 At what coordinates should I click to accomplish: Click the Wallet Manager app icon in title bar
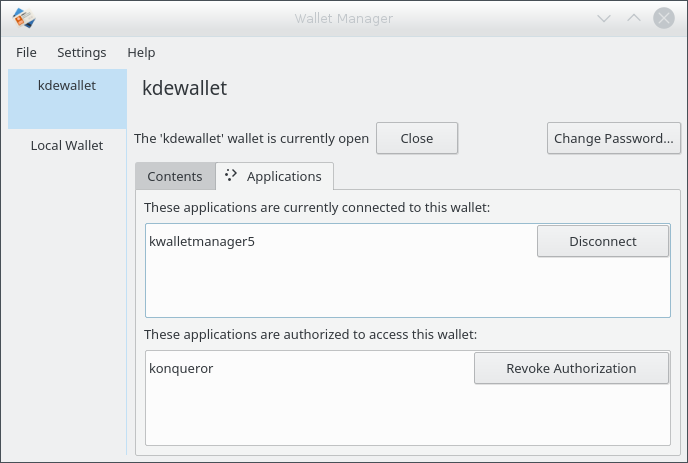point(24,18)
